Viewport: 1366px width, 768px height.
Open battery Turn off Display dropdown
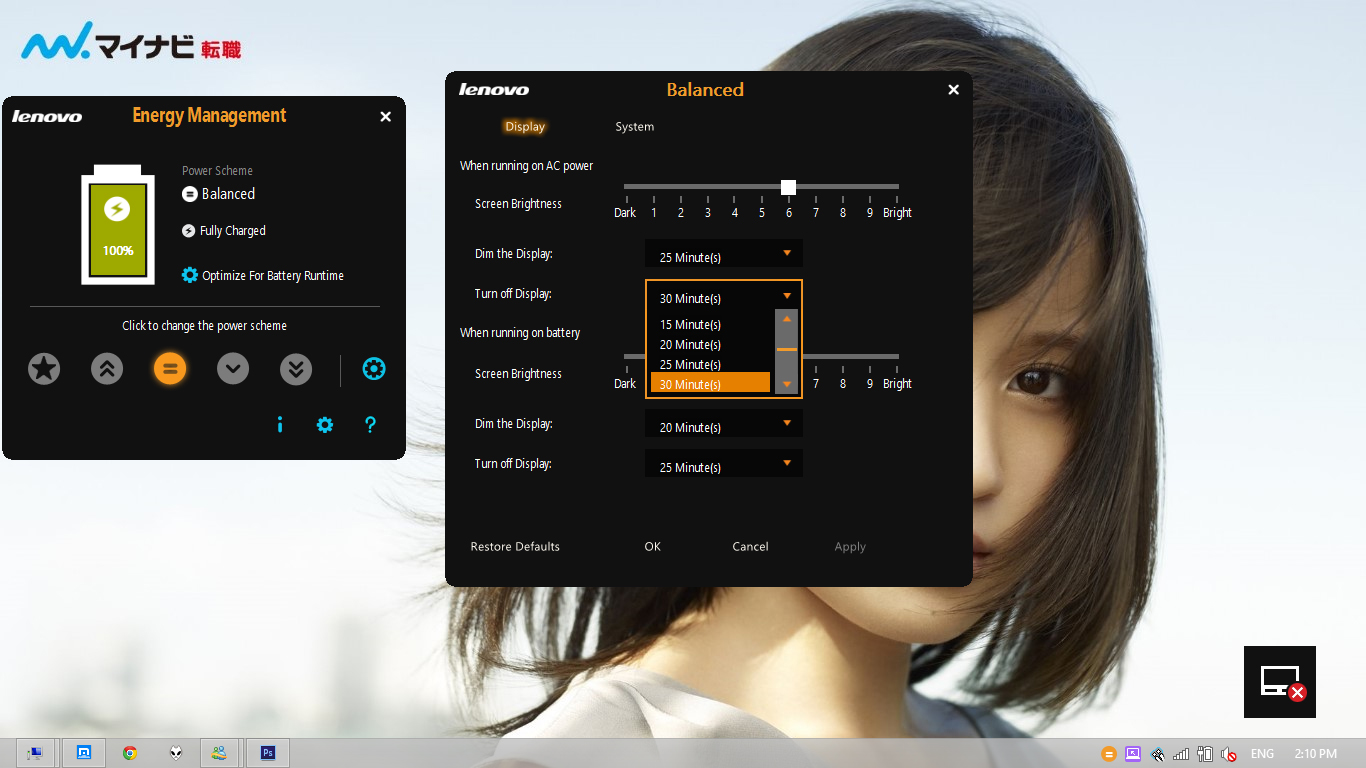point(724,464)
